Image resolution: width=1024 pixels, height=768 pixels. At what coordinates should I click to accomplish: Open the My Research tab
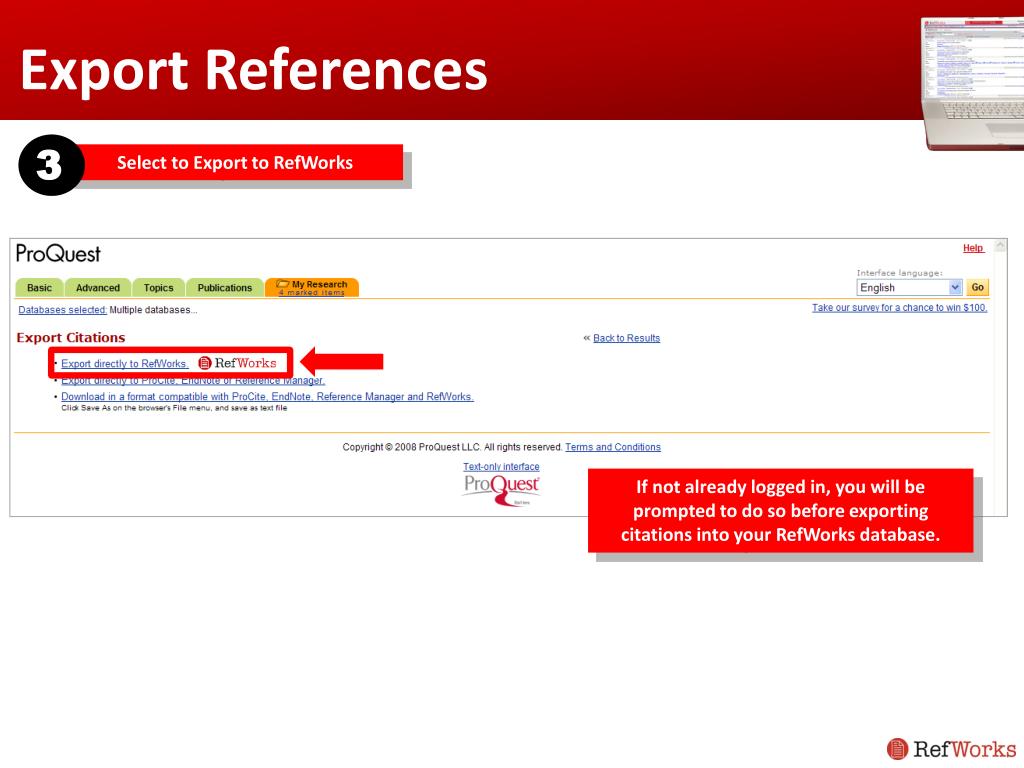(x=312, y=287)
